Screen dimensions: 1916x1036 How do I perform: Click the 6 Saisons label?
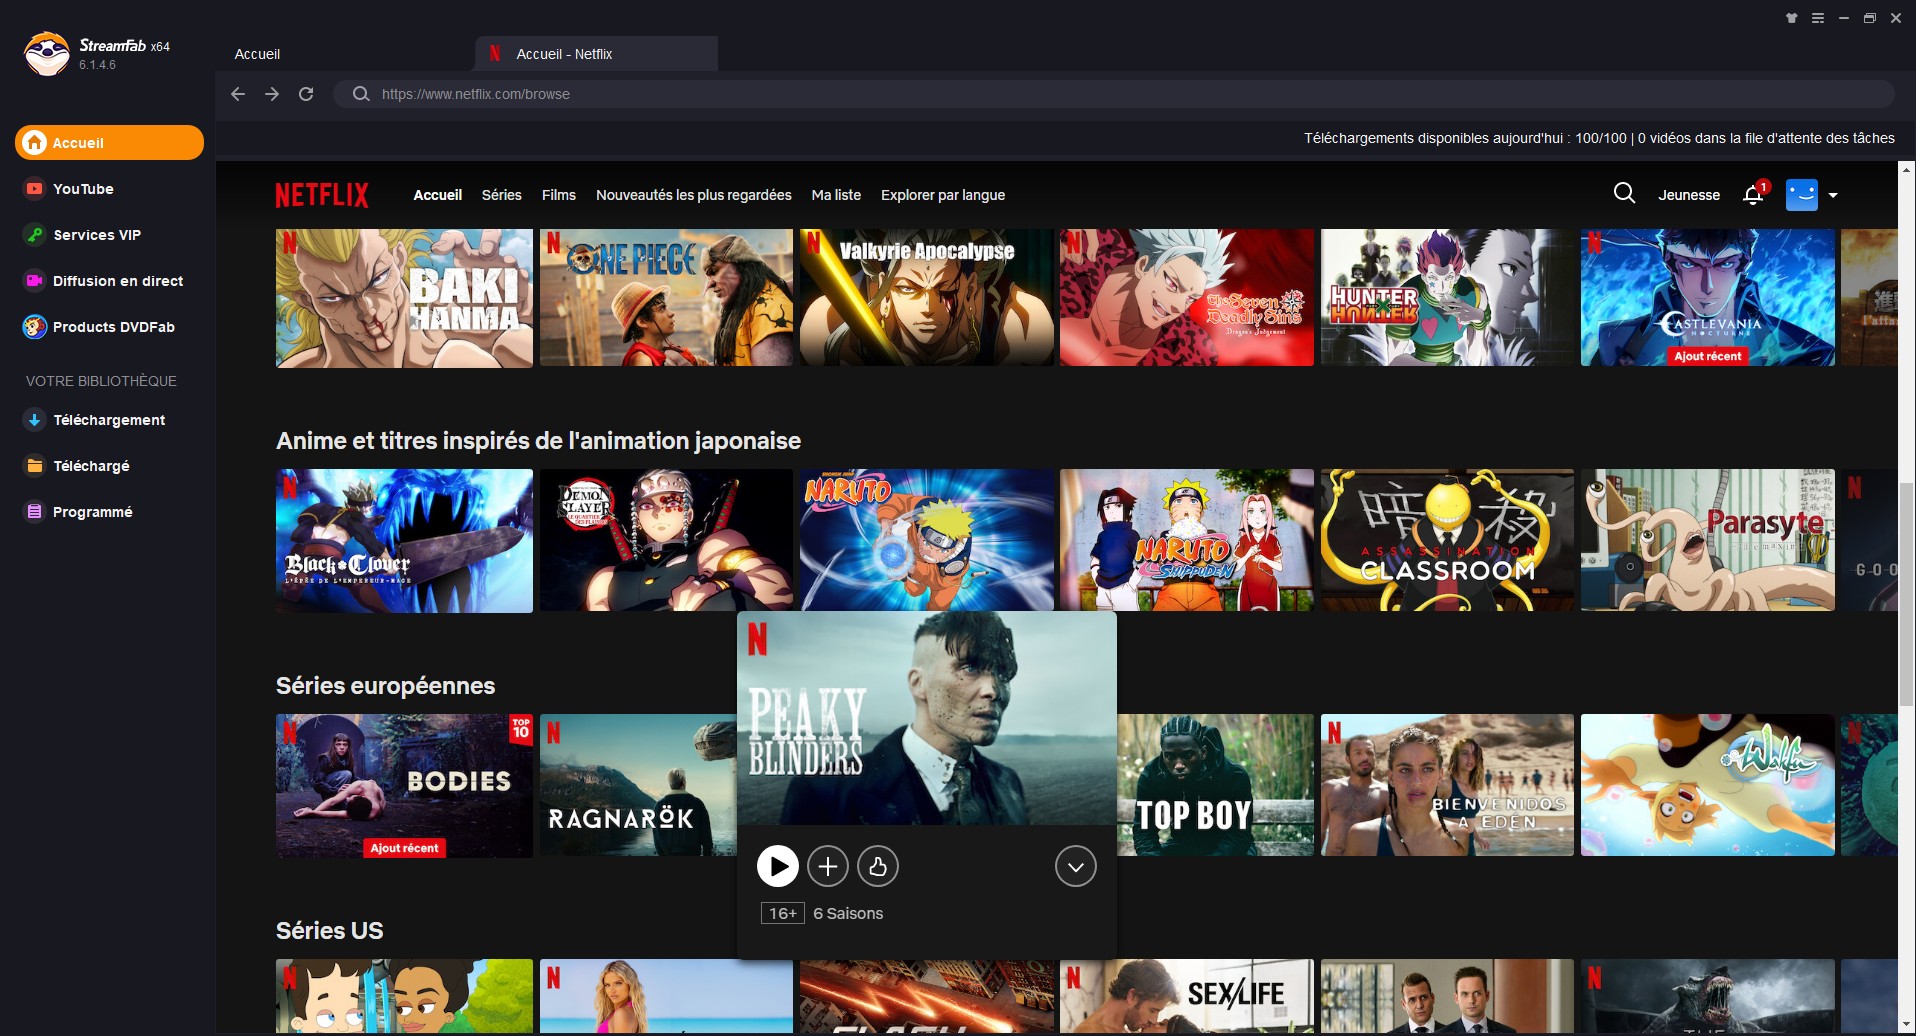(x=848, y=913)
